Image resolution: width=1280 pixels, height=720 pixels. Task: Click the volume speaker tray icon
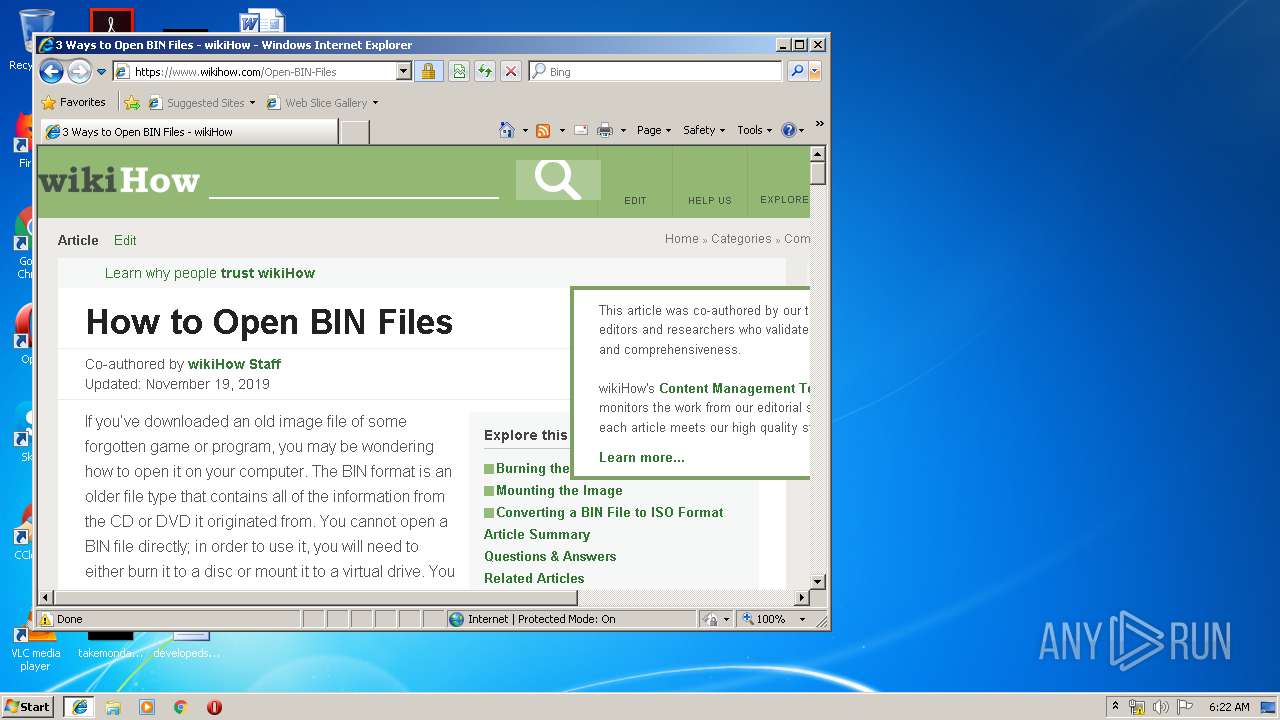[x=1161, y=707]
